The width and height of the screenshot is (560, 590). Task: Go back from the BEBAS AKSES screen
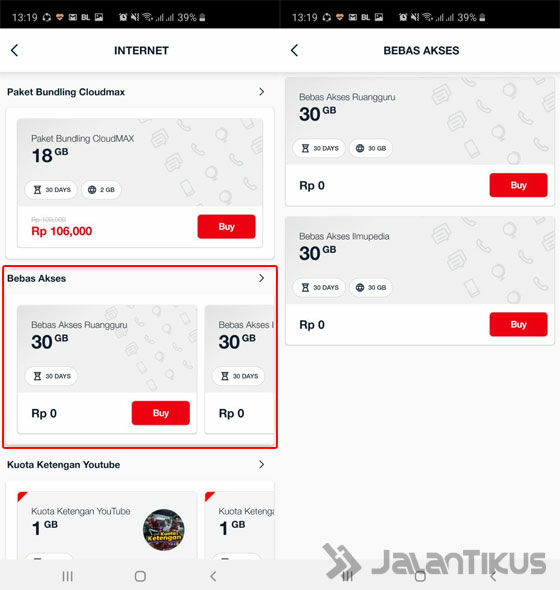[294, 50]
